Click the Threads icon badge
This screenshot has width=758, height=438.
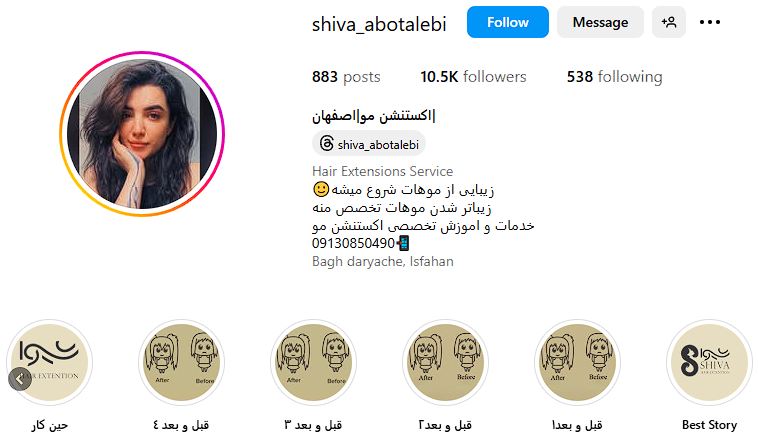click(327, 144)
